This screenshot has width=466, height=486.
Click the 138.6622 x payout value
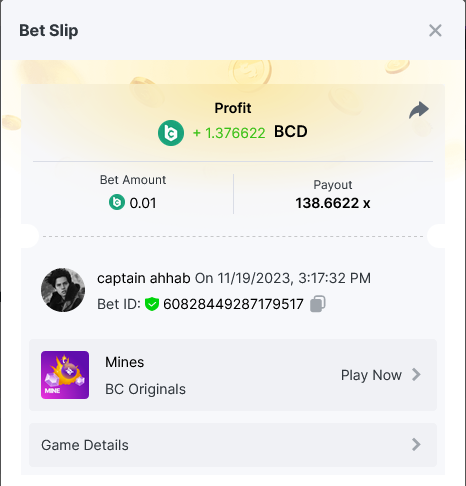tap(333, 203)
